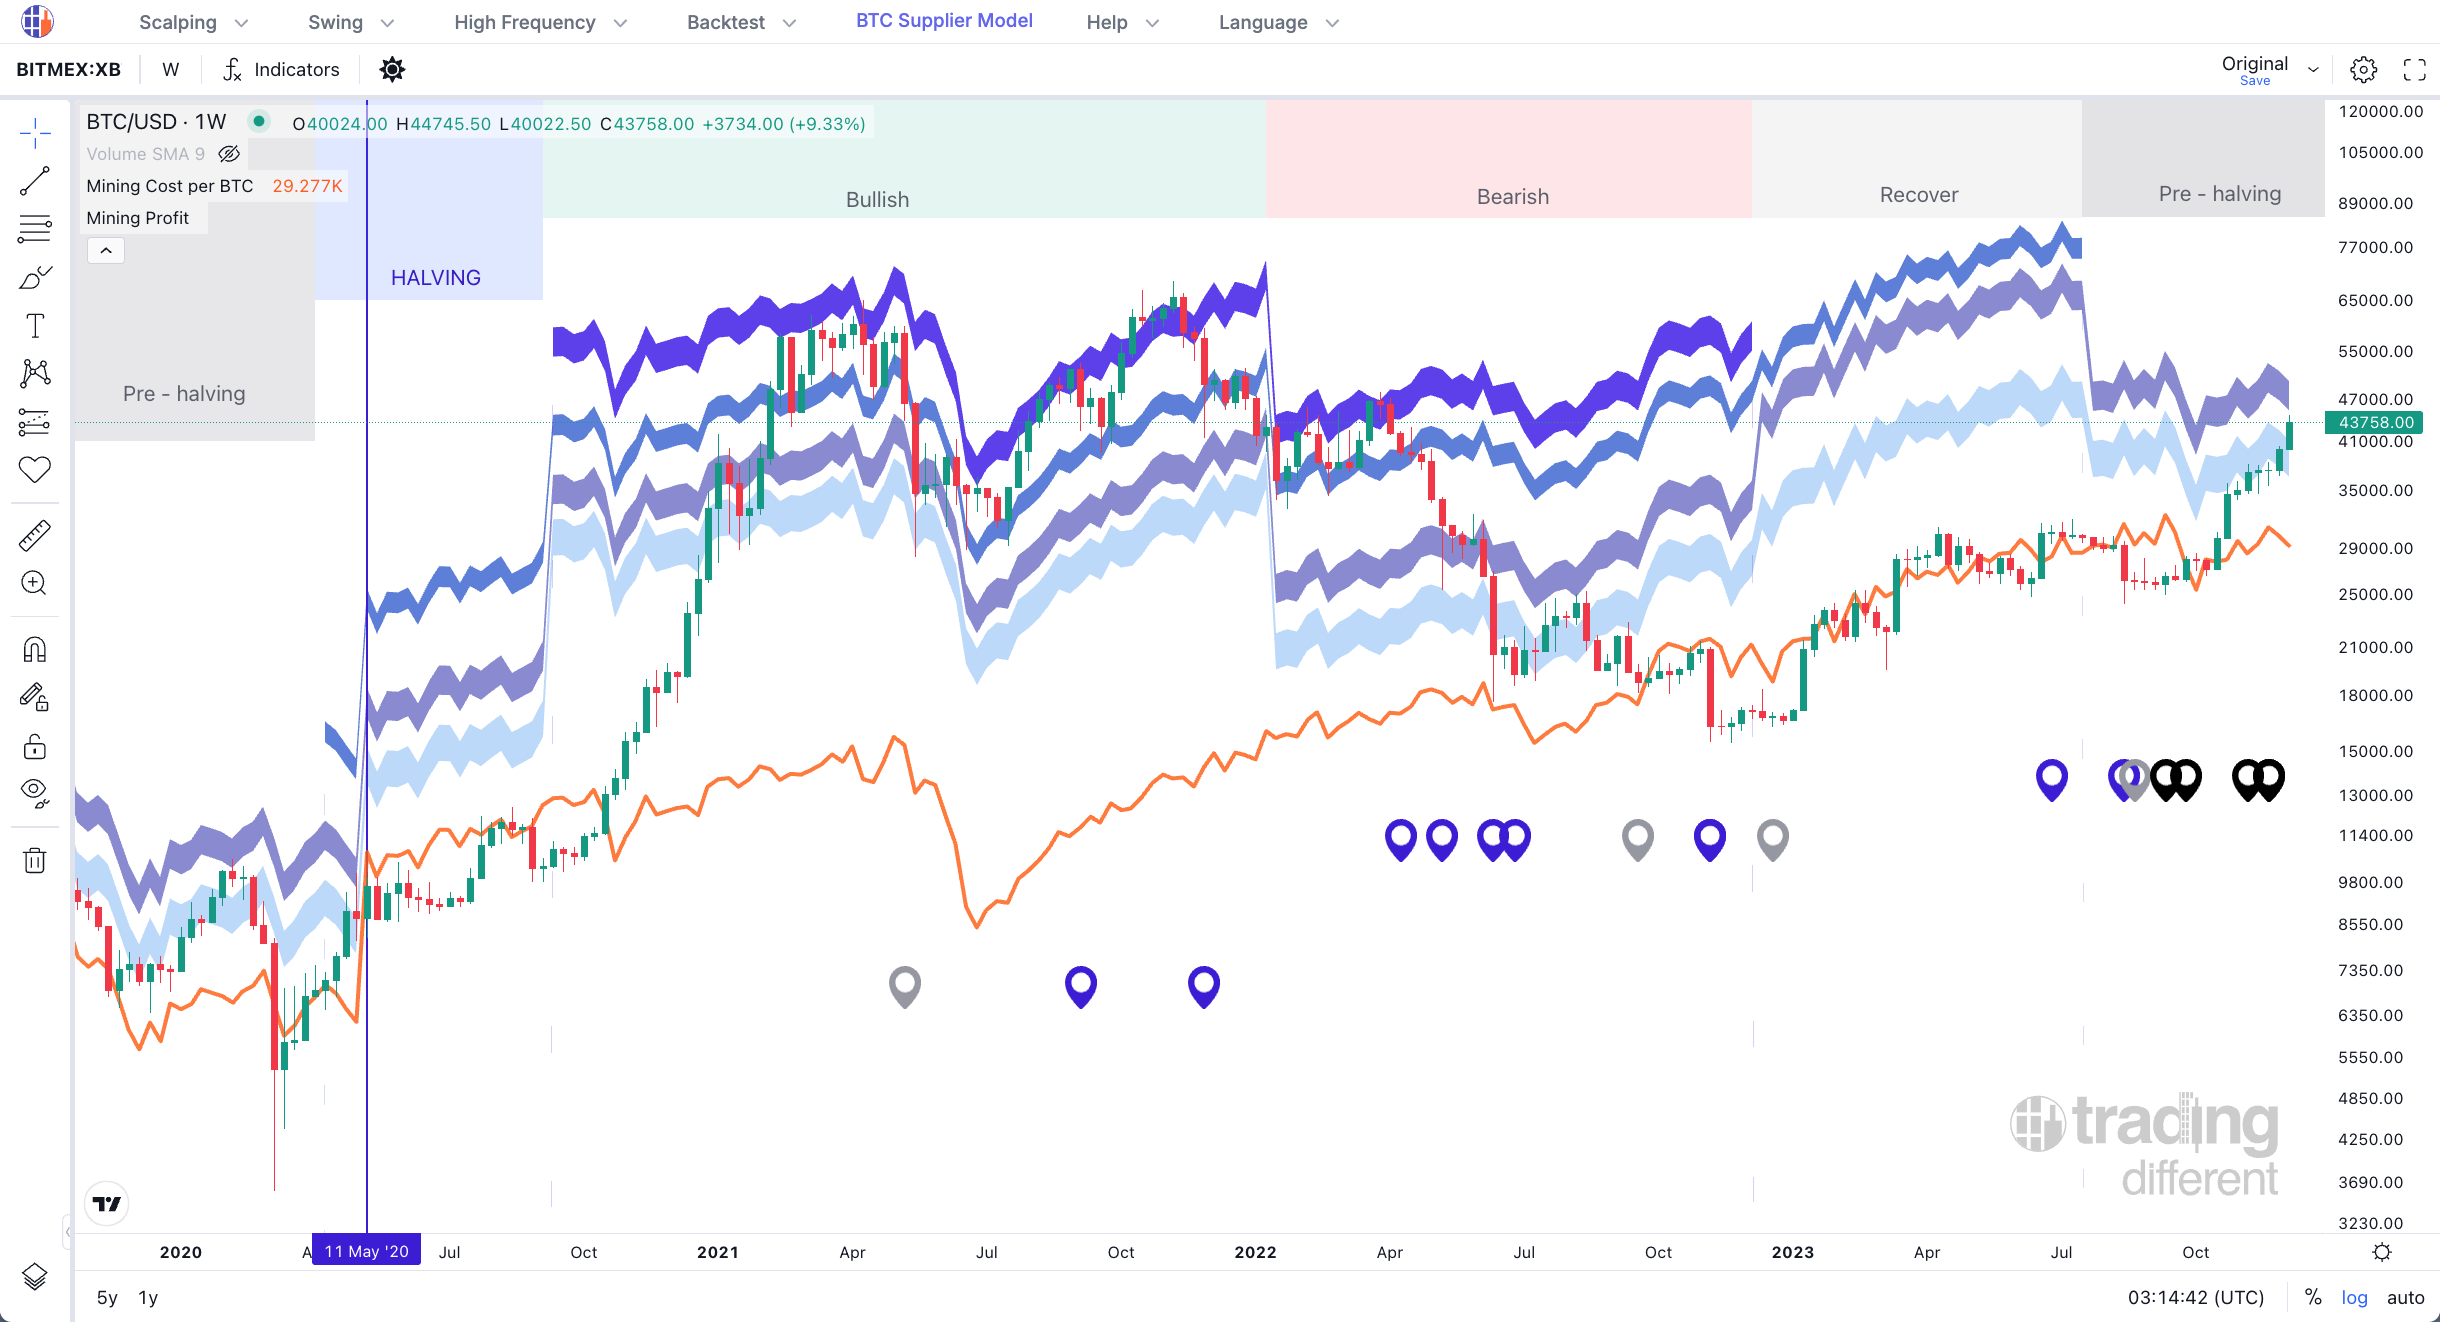Open the zoom-in tool
The height and width of the screenshot is (1322, 2440).
[x=35, y=583]
